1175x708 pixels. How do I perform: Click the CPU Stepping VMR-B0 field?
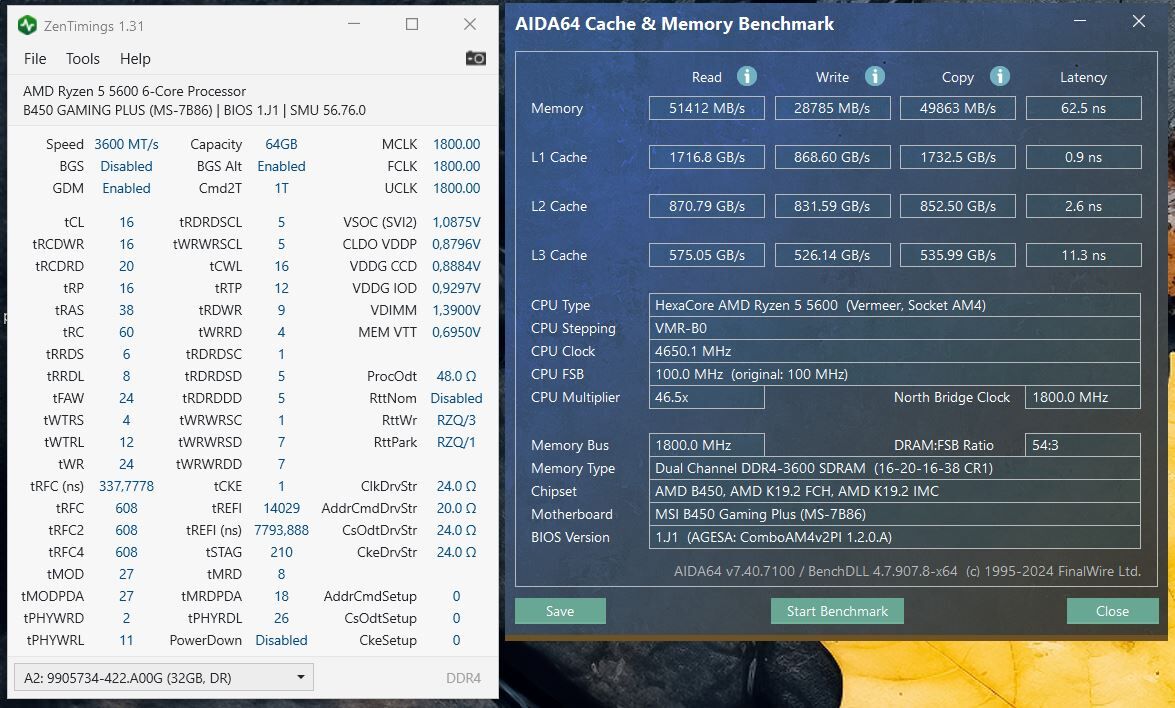[895, 328]
